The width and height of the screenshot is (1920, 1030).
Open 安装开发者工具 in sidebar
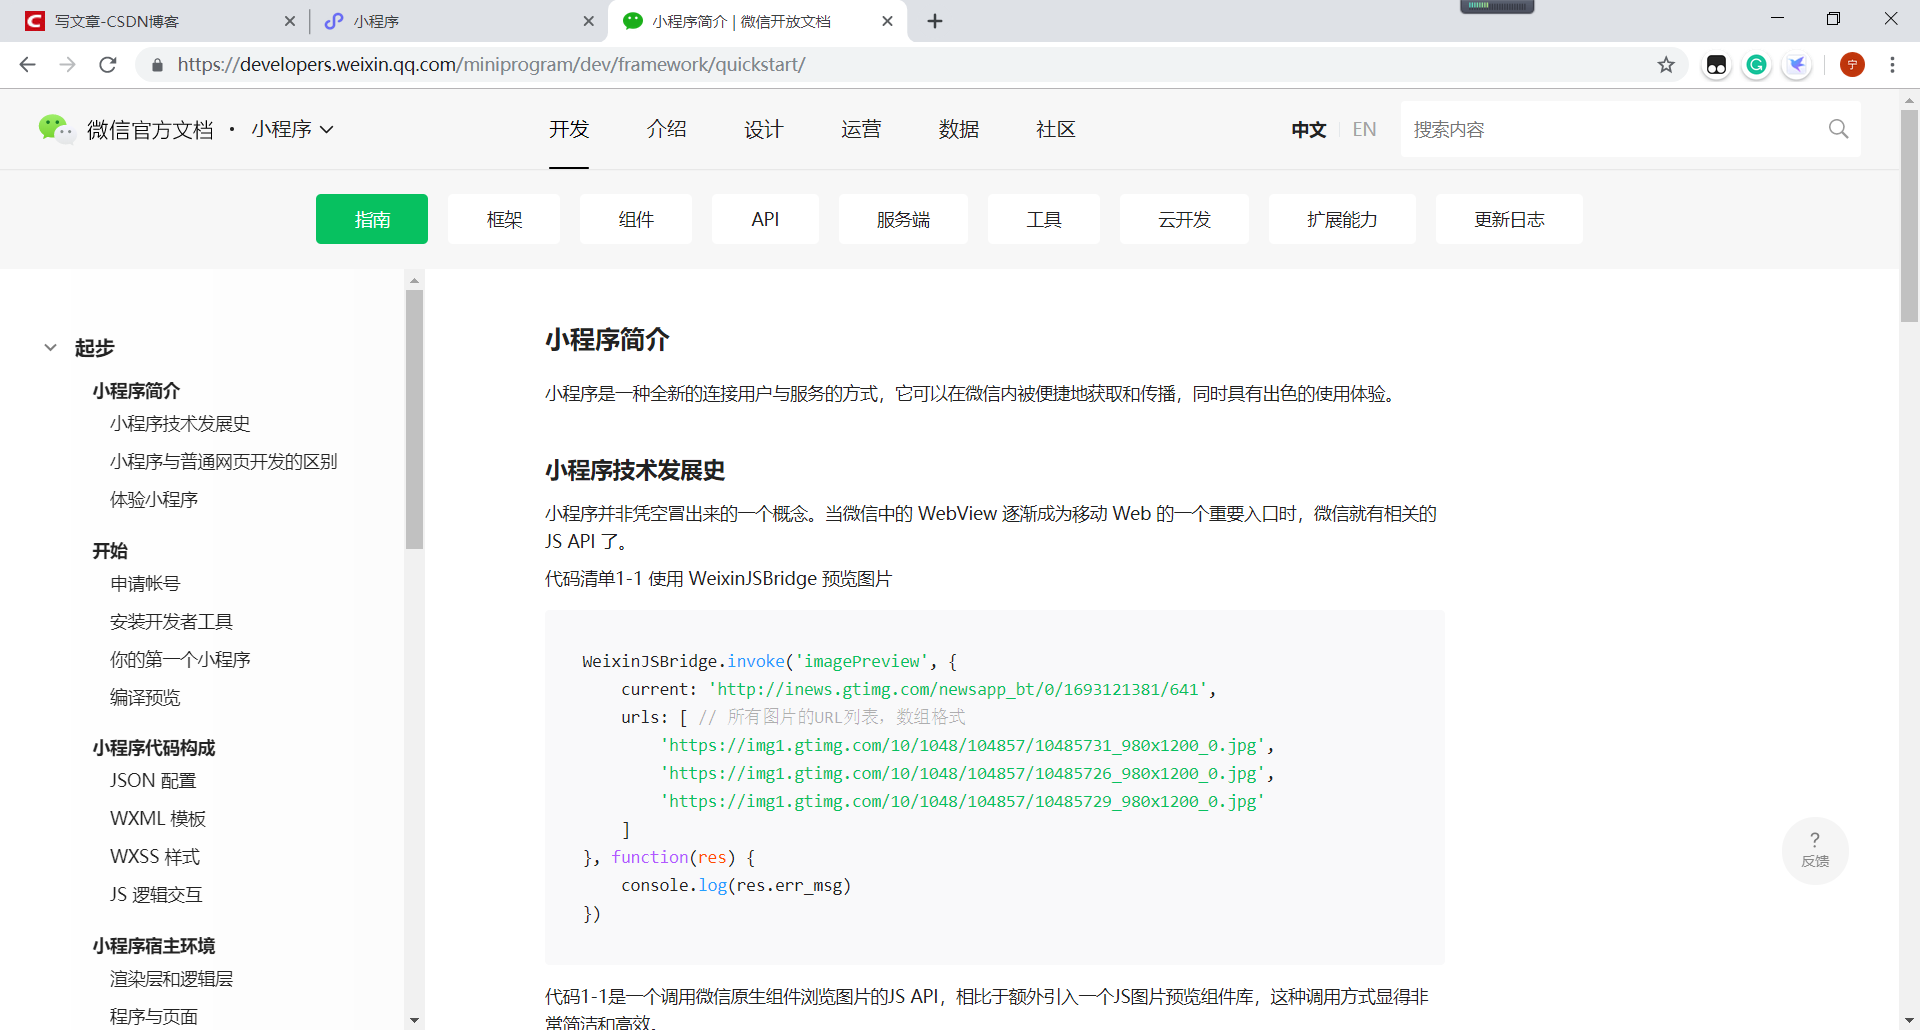[x=171, y=622]
